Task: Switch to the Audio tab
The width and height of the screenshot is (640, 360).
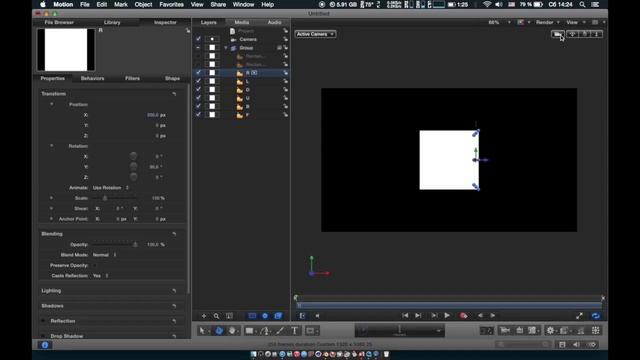Action: [x=274, y=22]
